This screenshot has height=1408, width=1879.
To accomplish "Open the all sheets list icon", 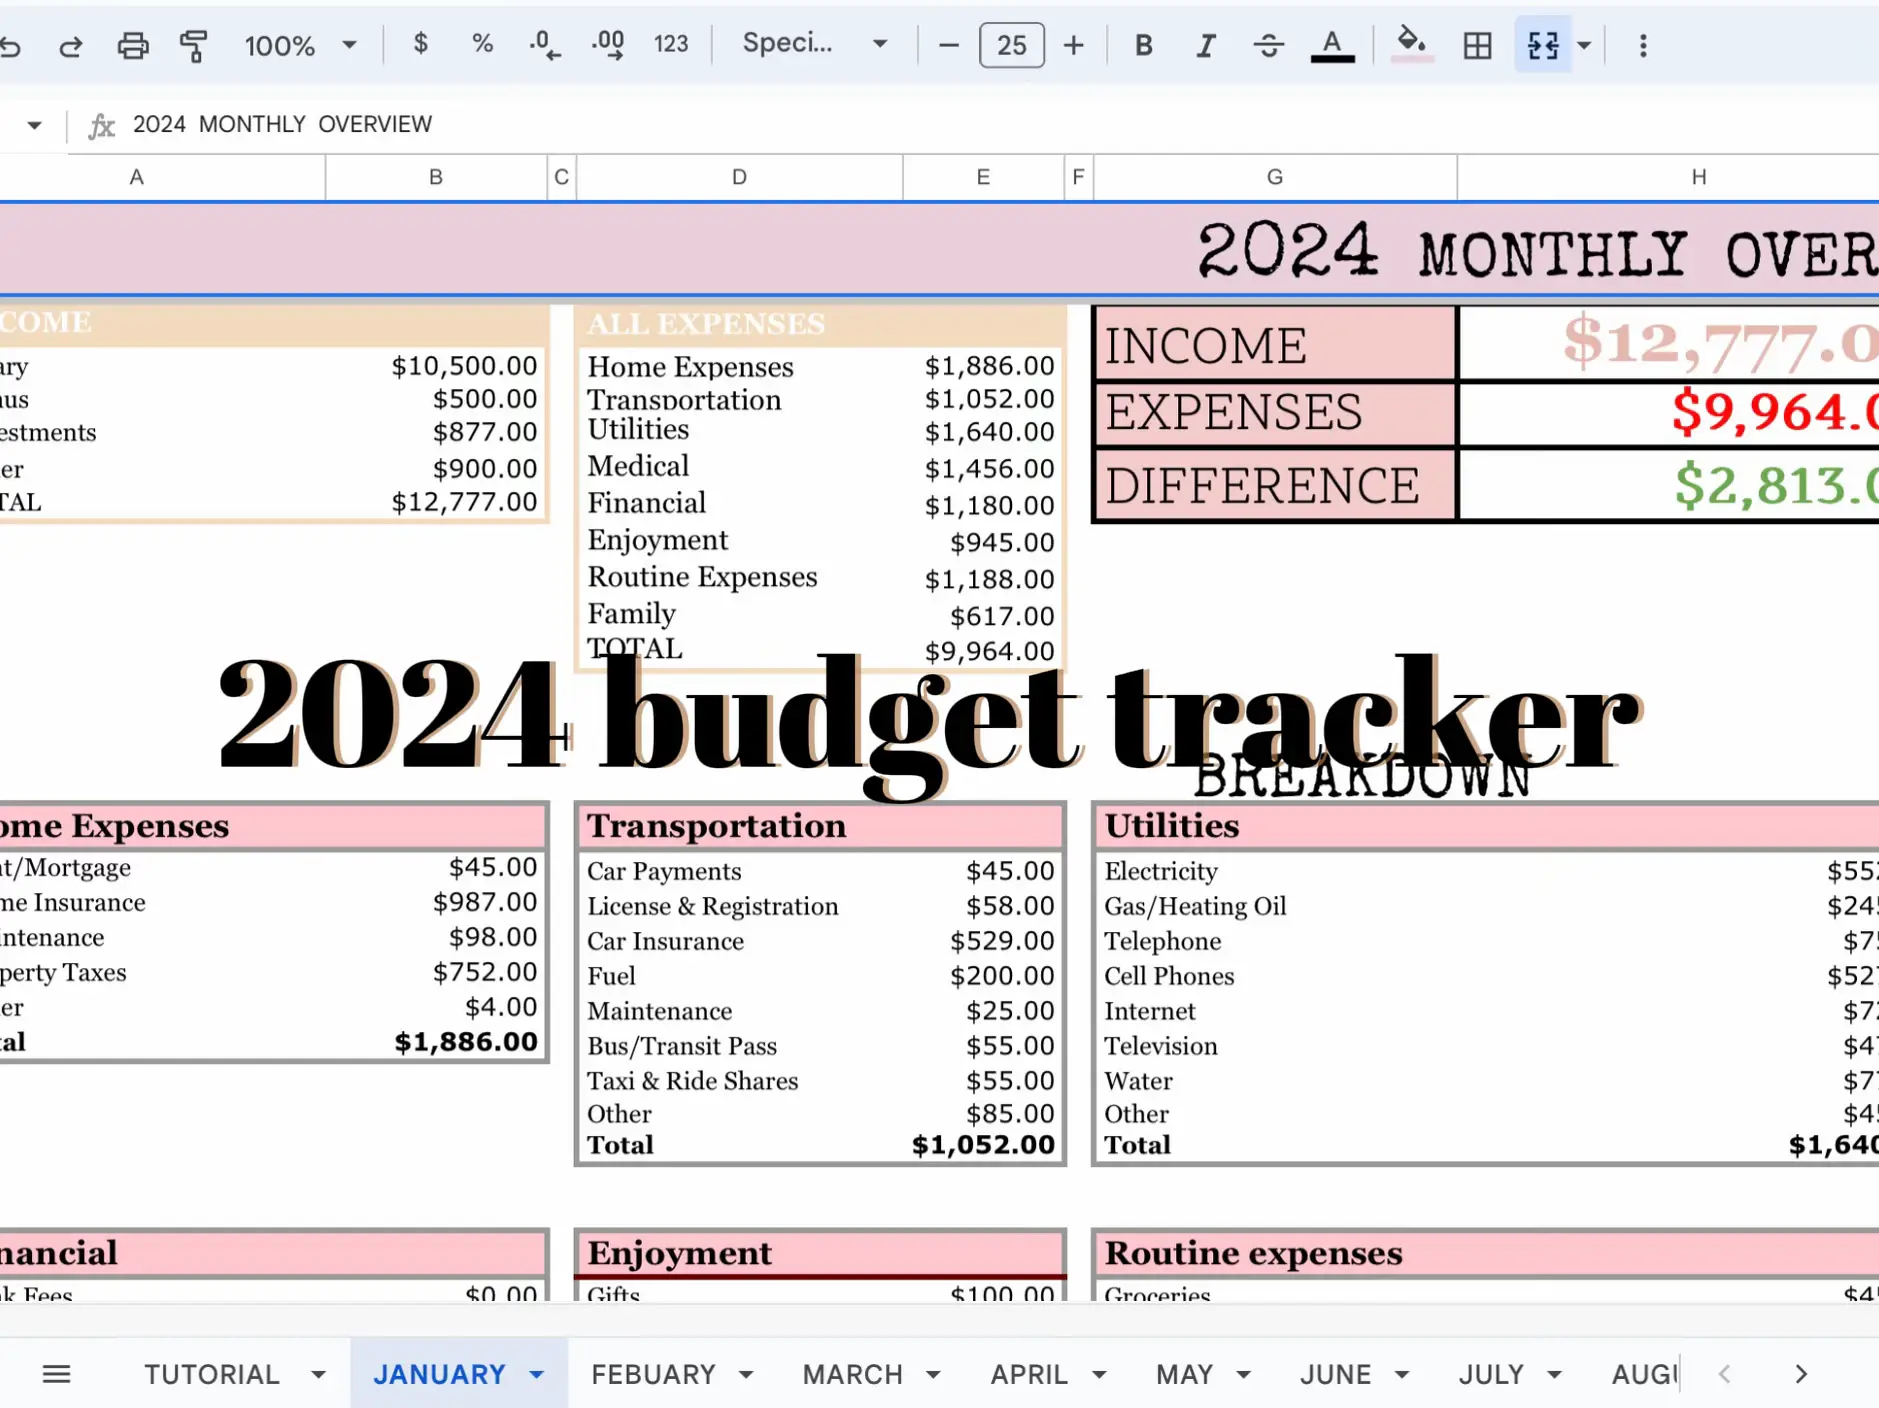I will click(57, 1374).
